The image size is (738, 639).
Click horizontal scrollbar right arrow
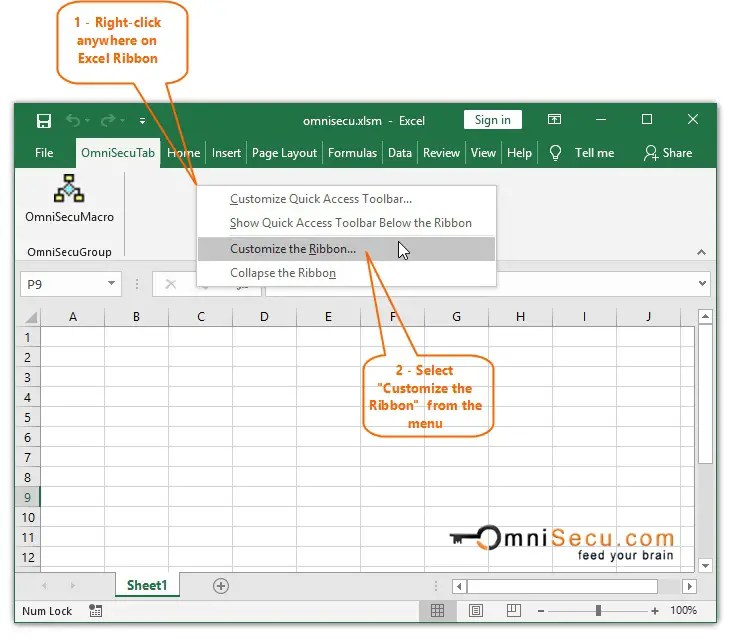[x=690, y=586]
